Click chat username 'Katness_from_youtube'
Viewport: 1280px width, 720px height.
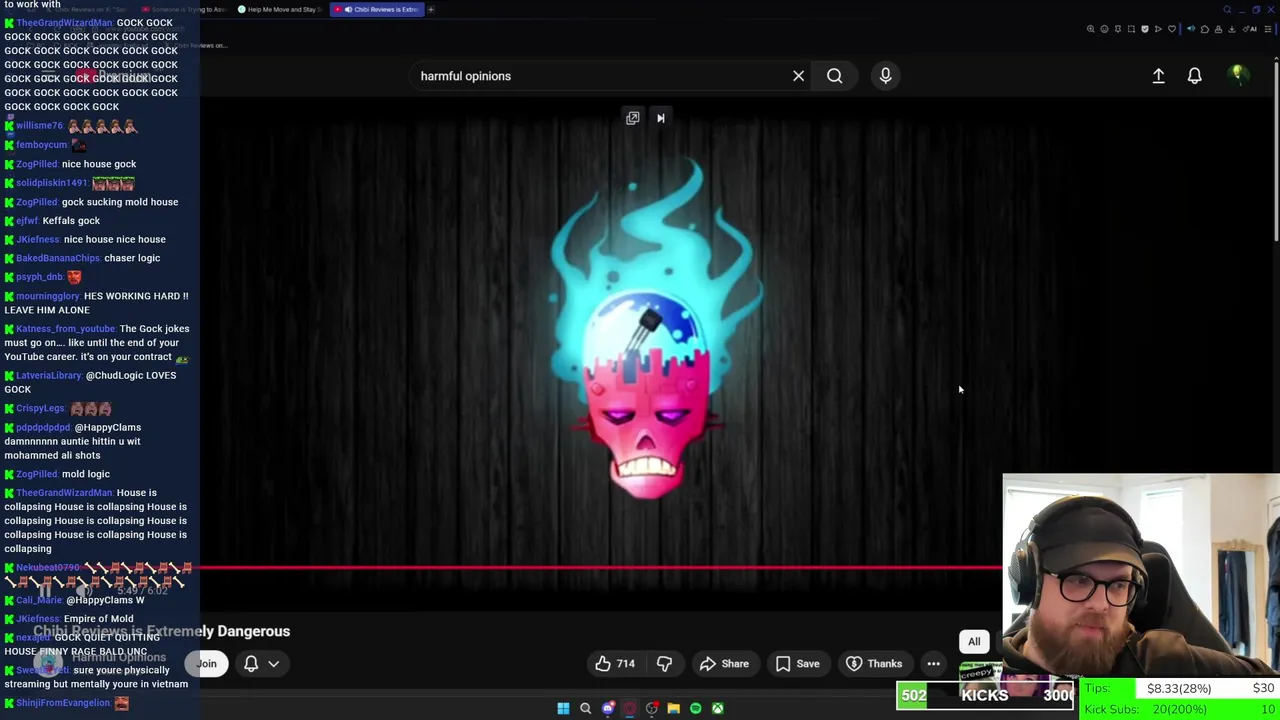tap(65, 329)
